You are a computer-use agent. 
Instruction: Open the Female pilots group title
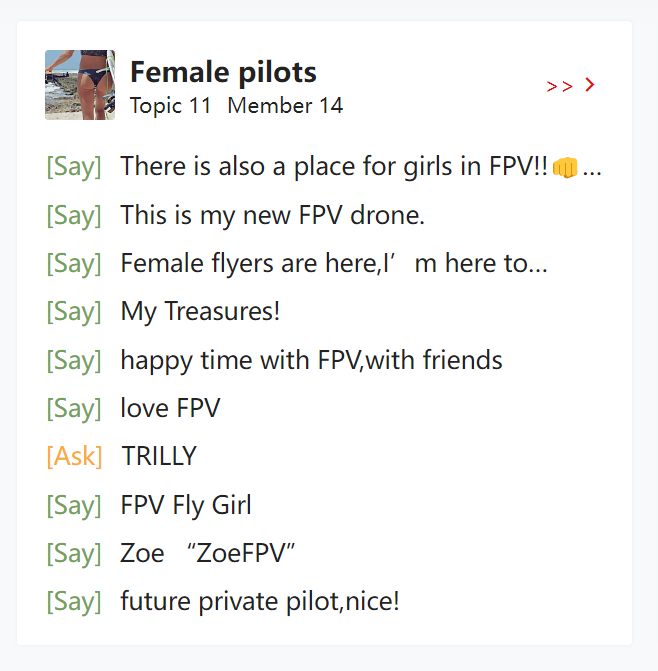pyautogui.click(x=223, y=72)
